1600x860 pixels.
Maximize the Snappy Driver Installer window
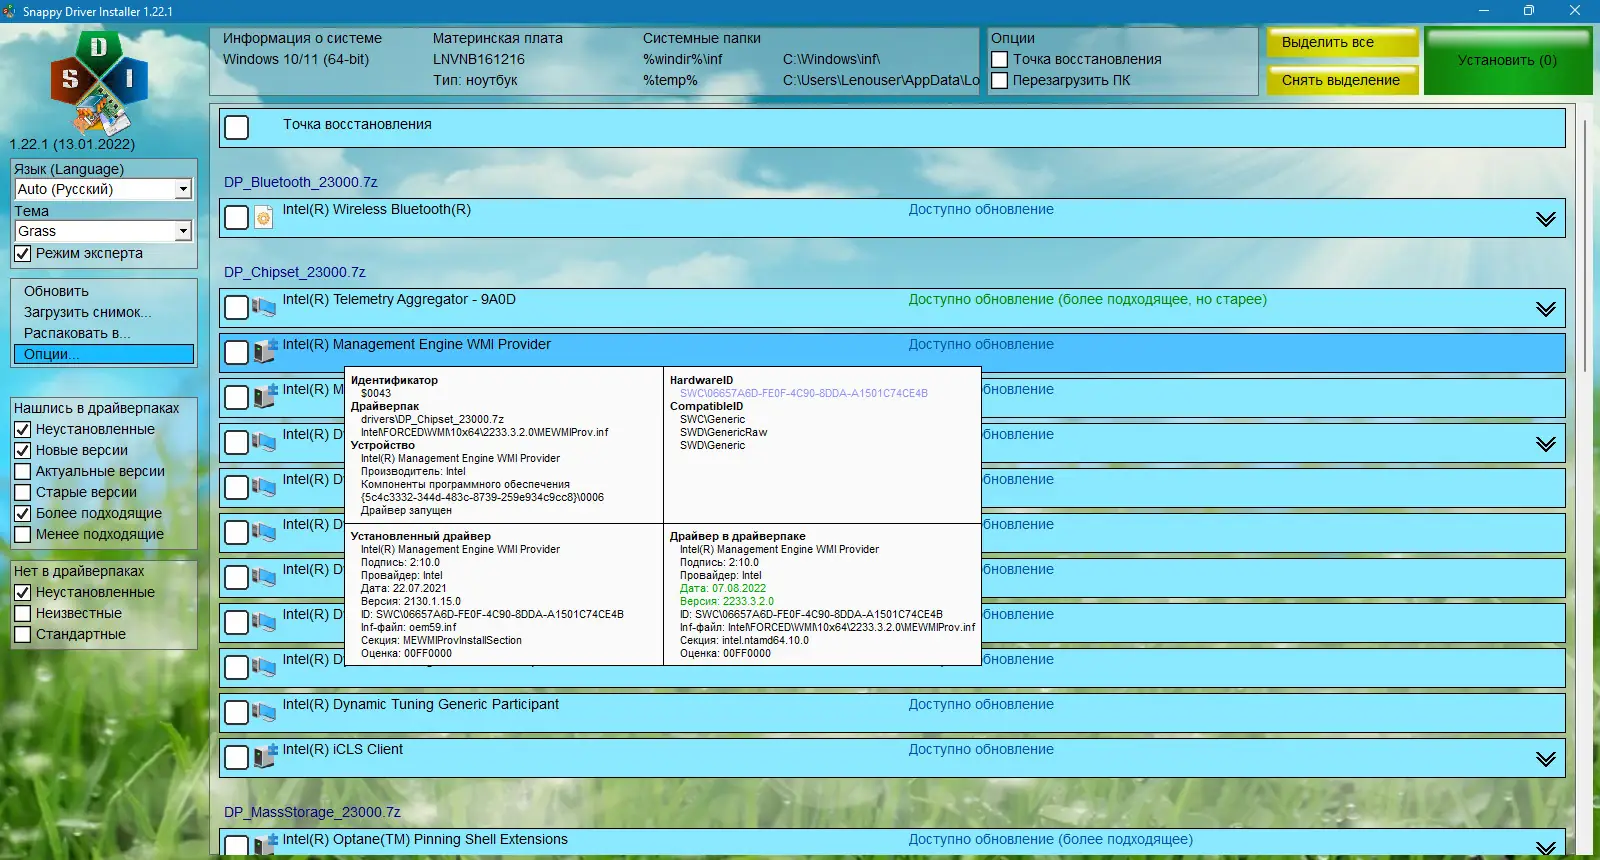[1529, 11]
